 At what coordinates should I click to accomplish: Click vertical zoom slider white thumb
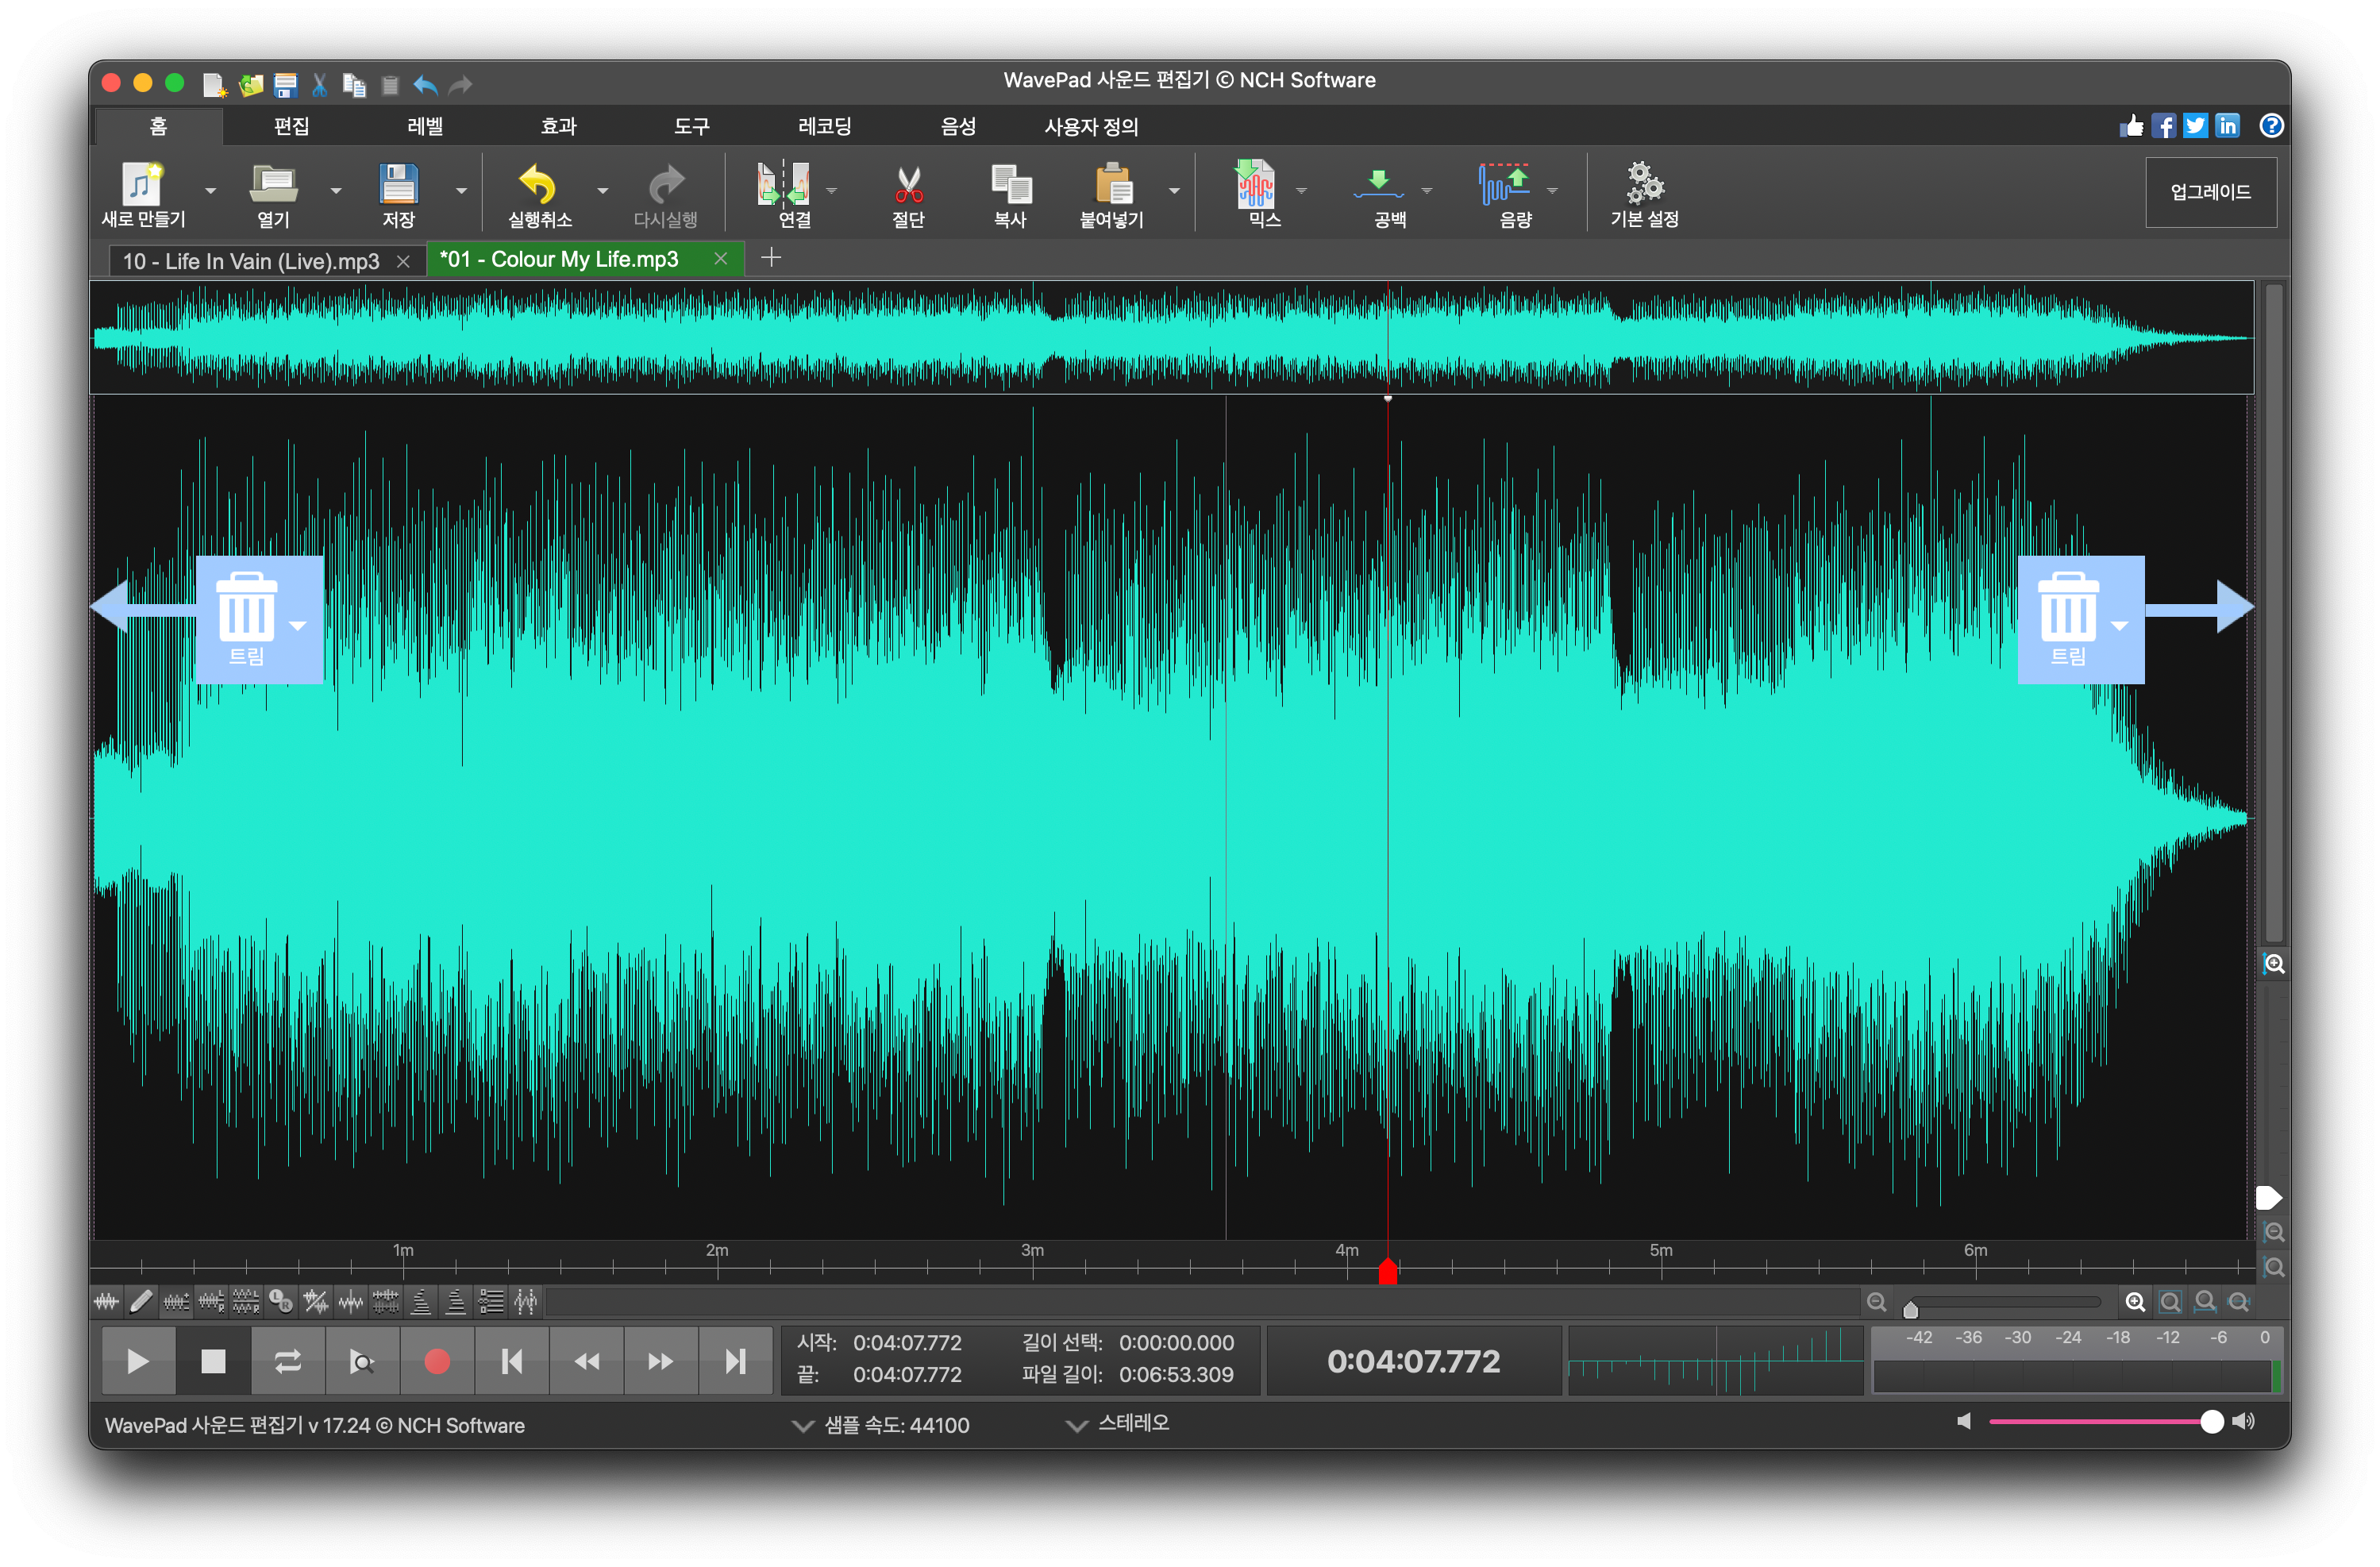[2269, 1198]
